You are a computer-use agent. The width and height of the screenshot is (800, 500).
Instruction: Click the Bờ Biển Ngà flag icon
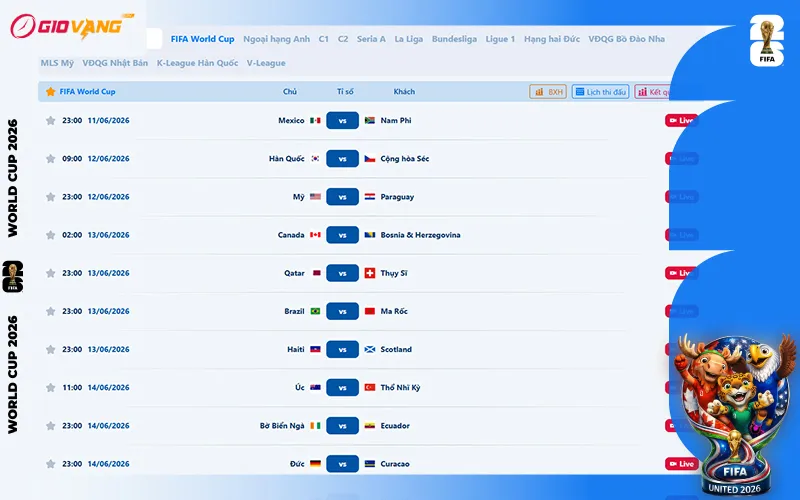pyautogui.click(x=315, y=426)
